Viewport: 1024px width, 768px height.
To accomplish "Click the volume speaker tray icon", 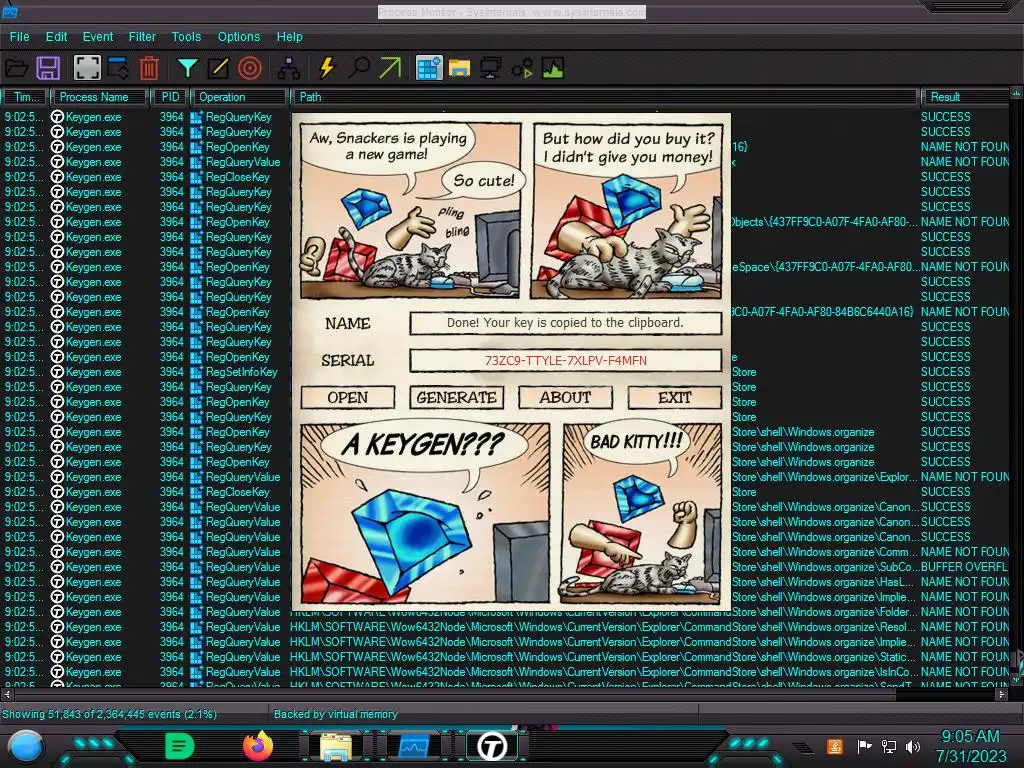I will [912, 746].
